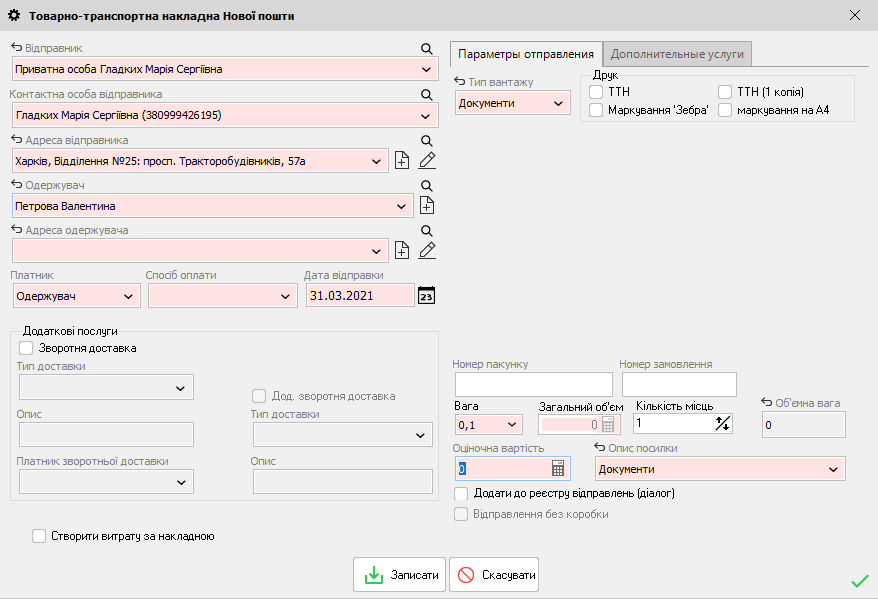Click the search icon above Відправник field
The width and height of the screenshot is (878, 599).
[x=426, y=48]
